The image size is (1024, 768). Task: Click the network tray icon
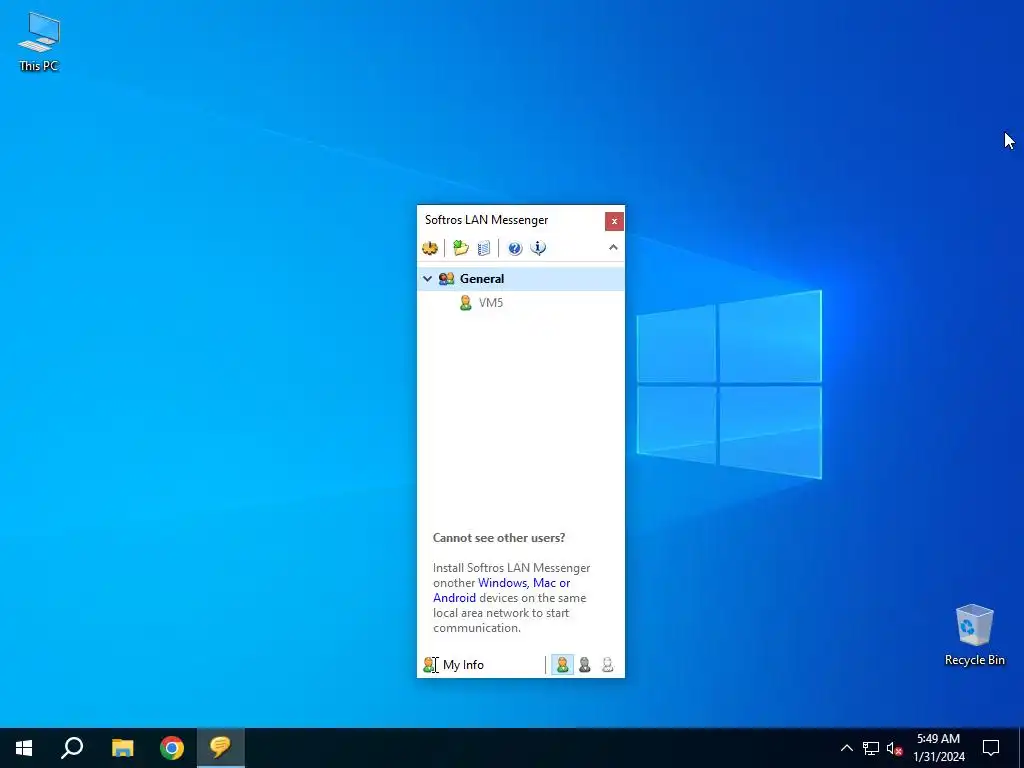click(871, 748)
